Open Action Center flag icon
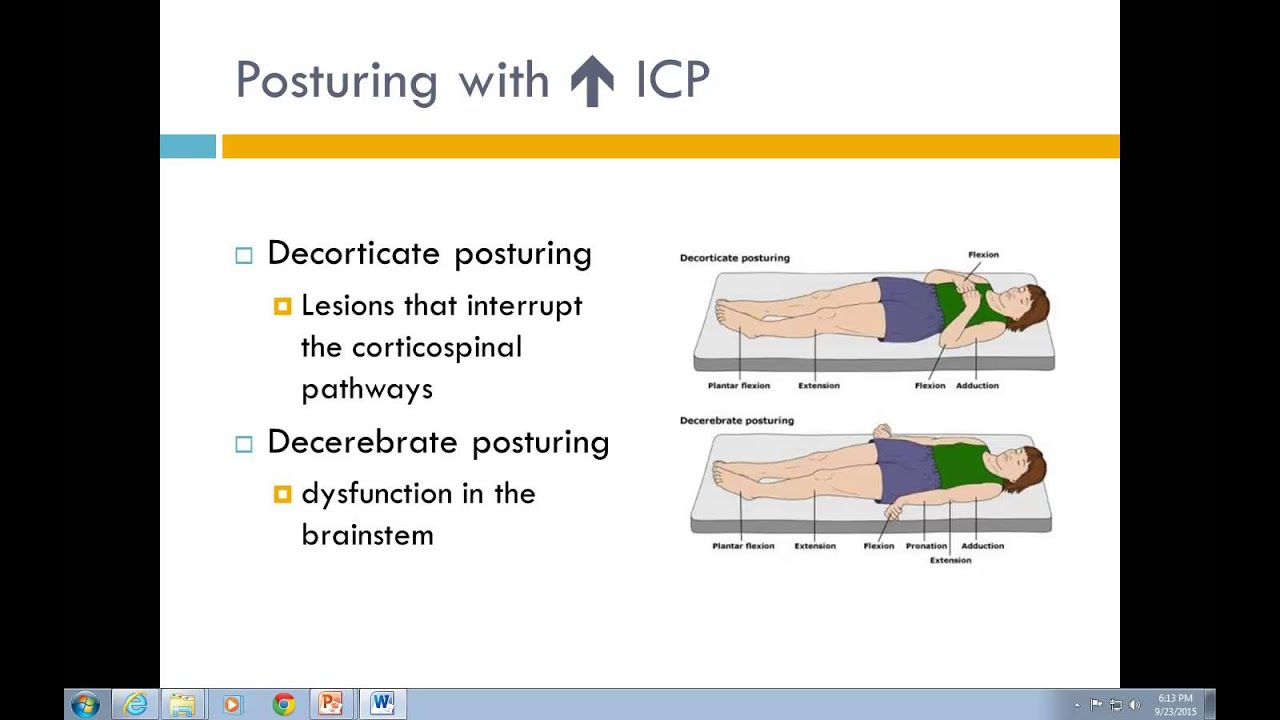 (x=1096, y=705)
